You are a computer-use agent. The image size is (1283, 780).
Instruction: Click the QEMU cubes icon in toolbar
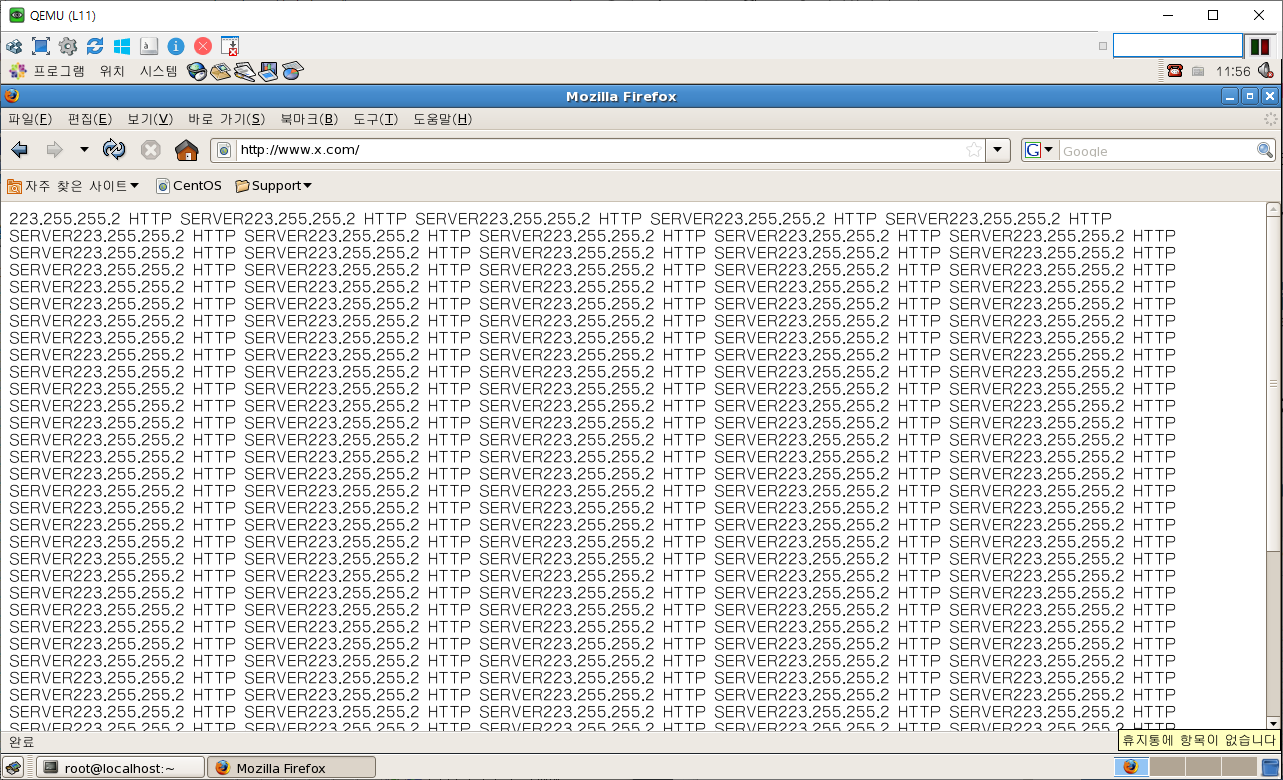click(x=14, y=46)
